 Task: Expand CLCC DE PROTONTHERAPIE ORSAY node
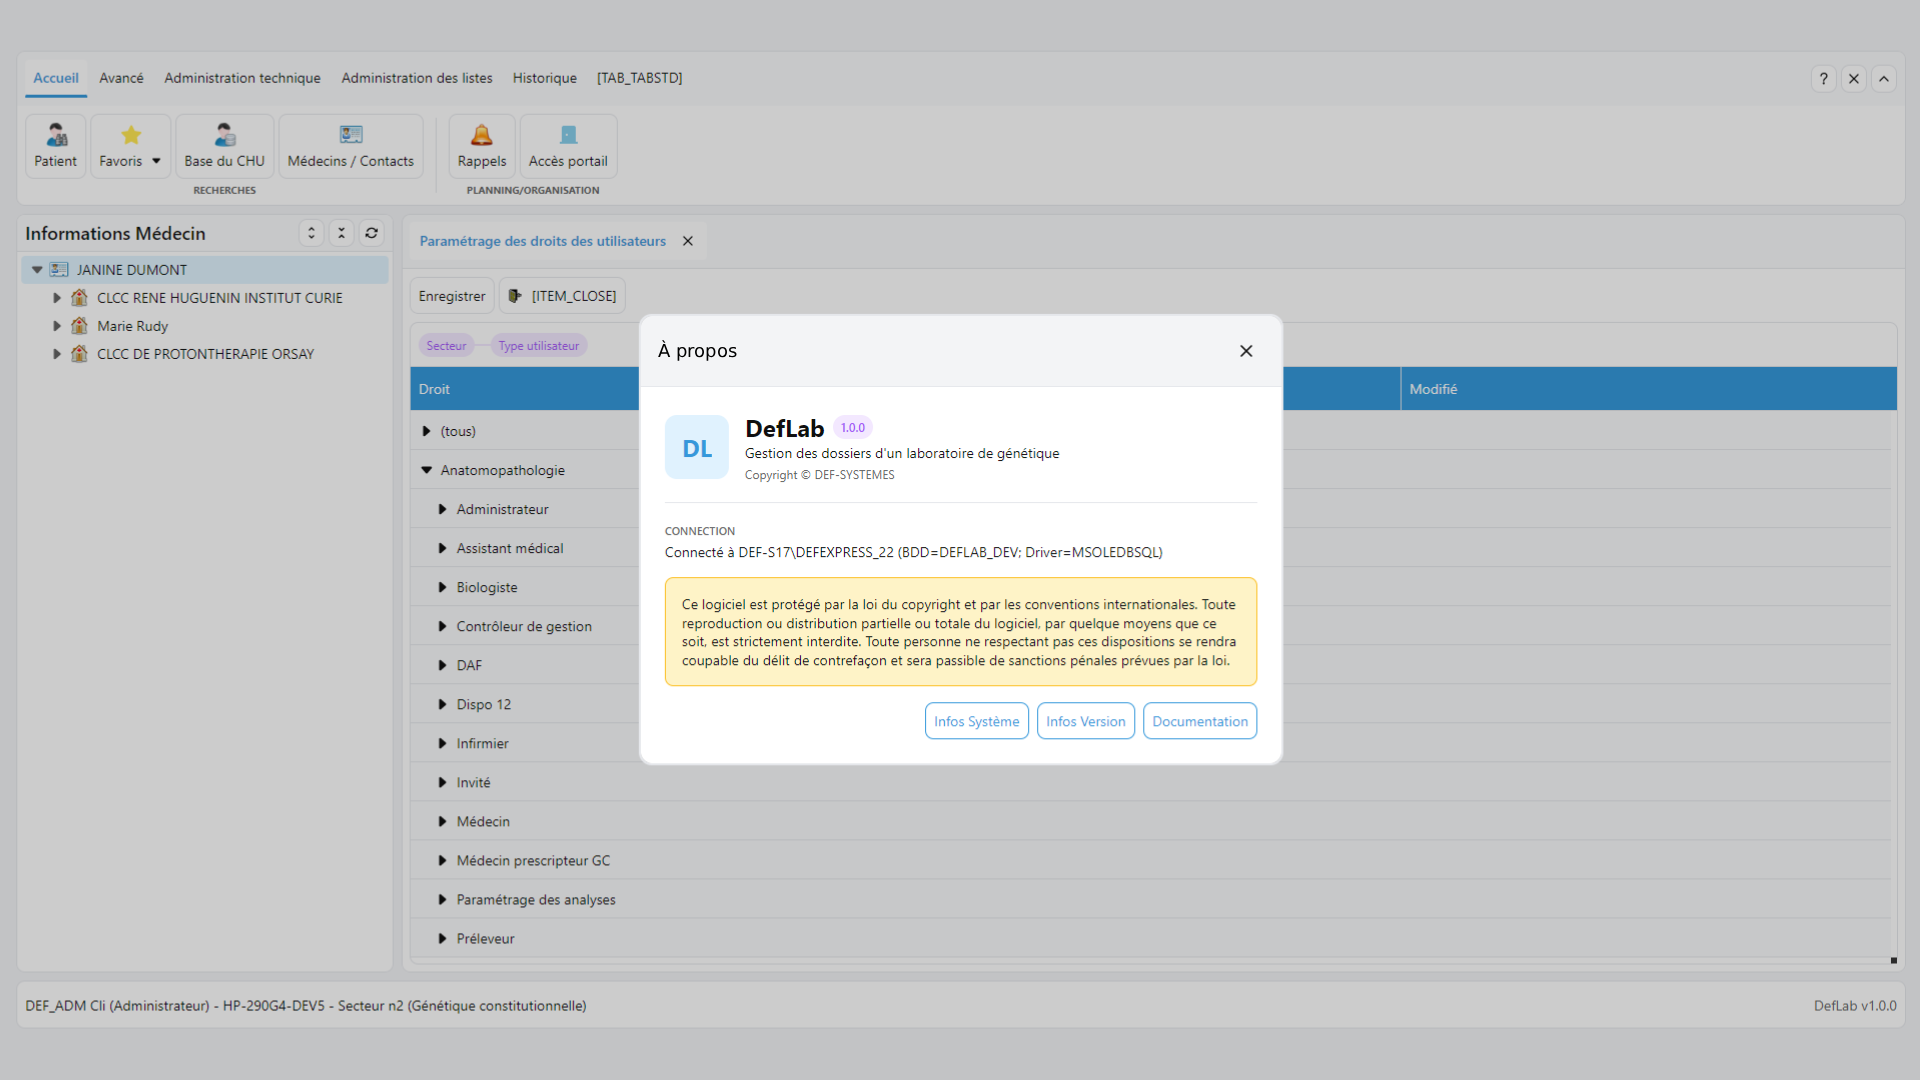(57, 354)
